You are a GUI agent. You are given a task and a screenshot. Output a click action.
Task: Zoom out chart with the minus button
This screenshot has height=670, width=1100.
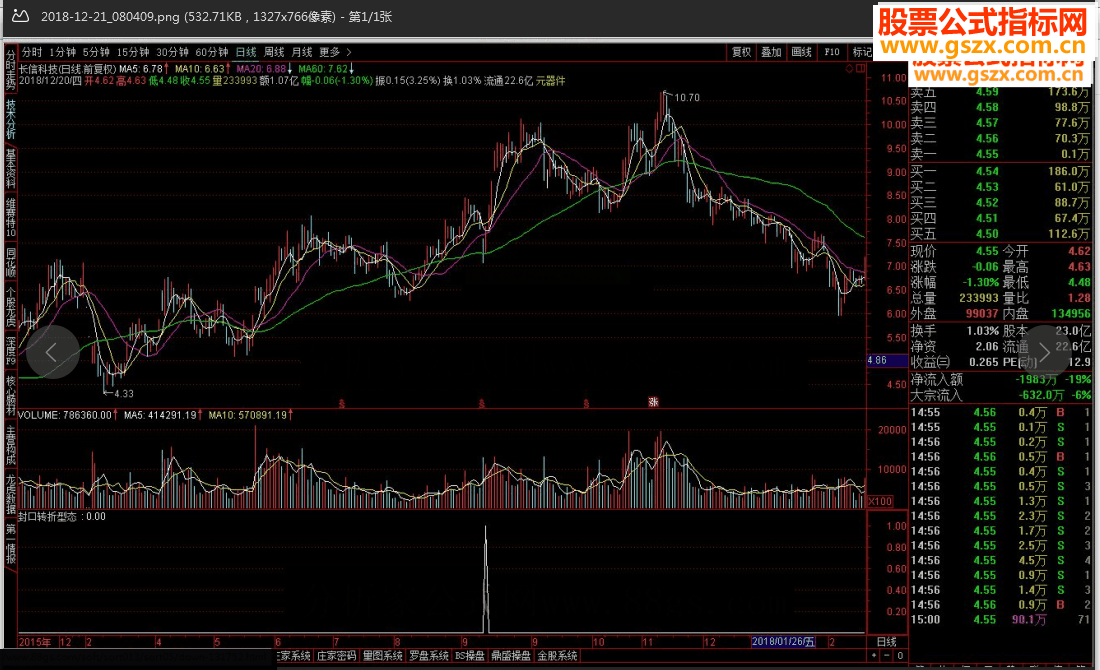(x=887, y=656)
